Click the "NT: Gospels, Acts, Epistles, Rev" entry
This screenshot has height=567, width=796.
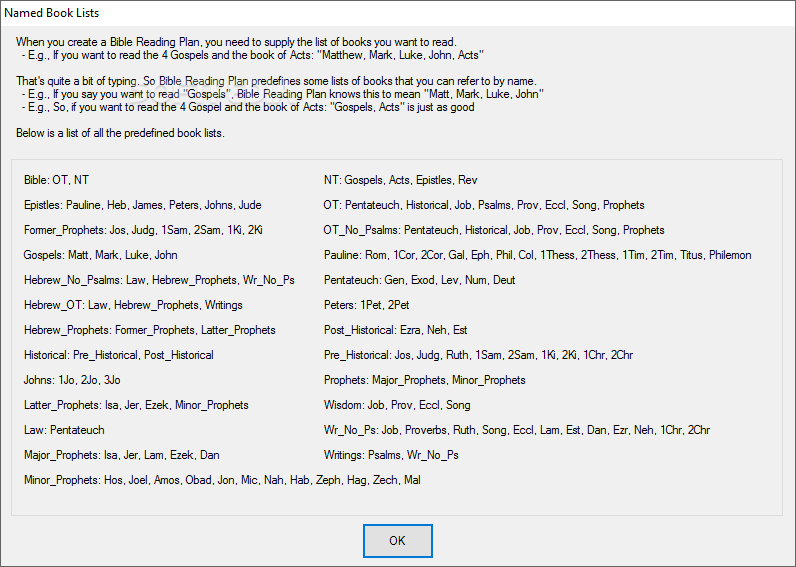(x=401, y=180)
